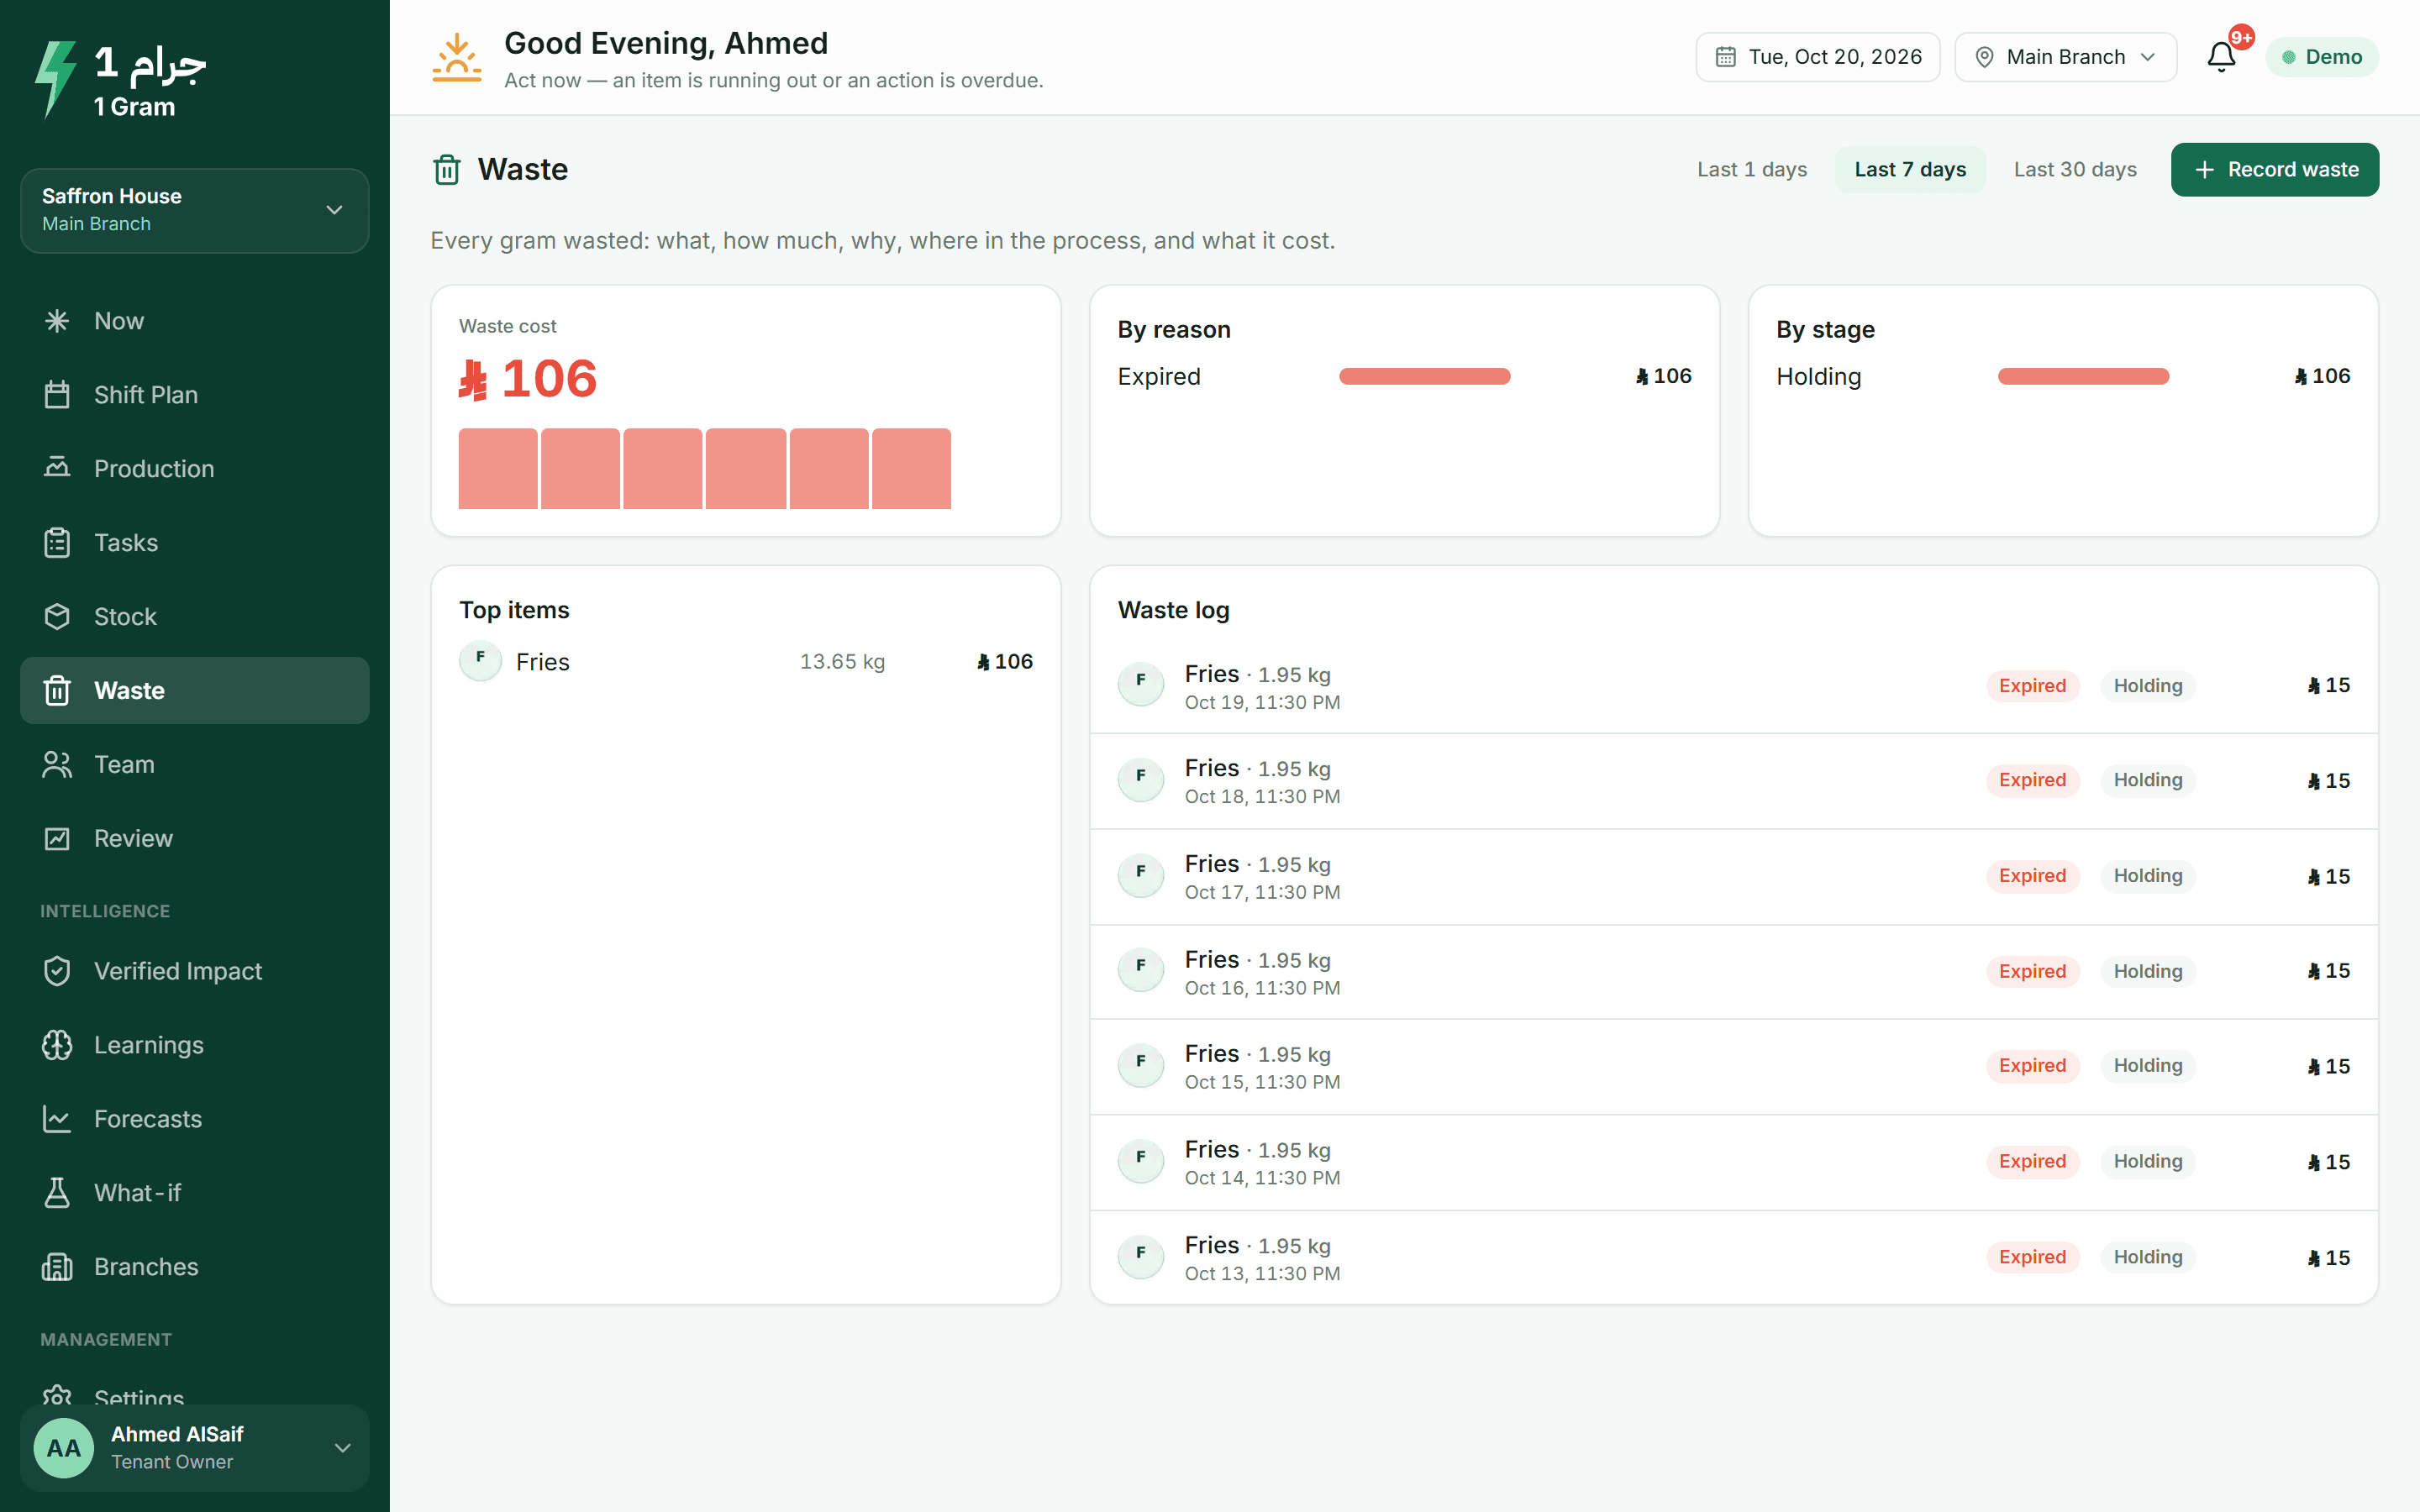Open the Branches building icon
The width and height of the screenshot is (2420, 1512).
[57, 1267]
